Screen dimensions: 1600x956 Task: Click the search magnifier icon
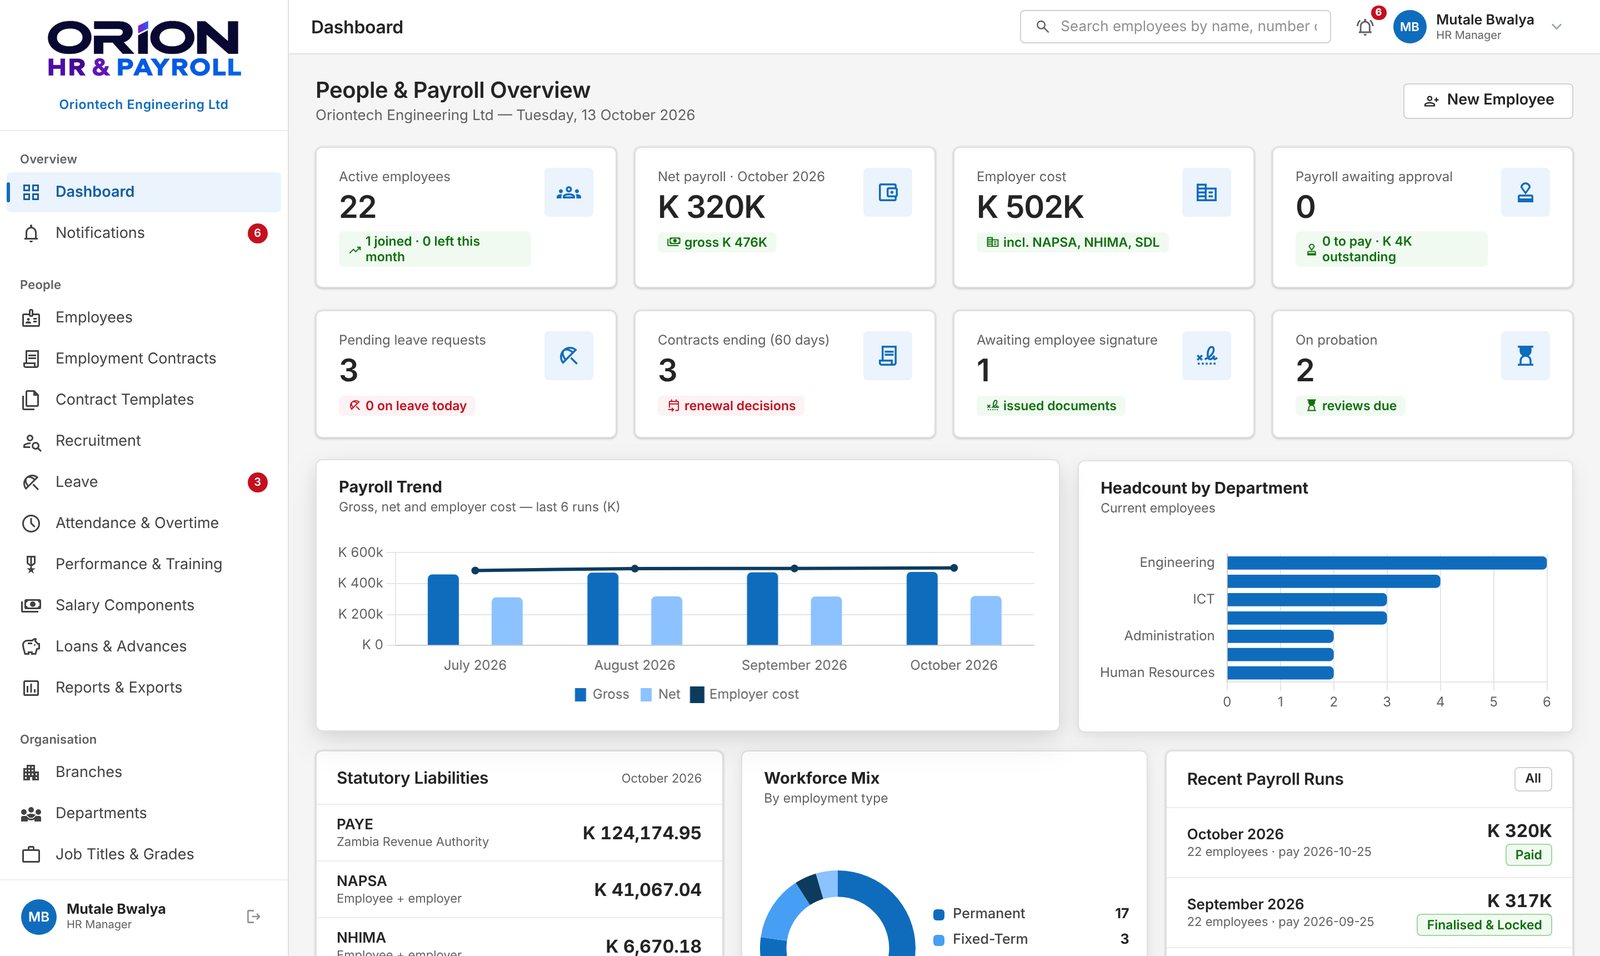tap(1042, 27)
